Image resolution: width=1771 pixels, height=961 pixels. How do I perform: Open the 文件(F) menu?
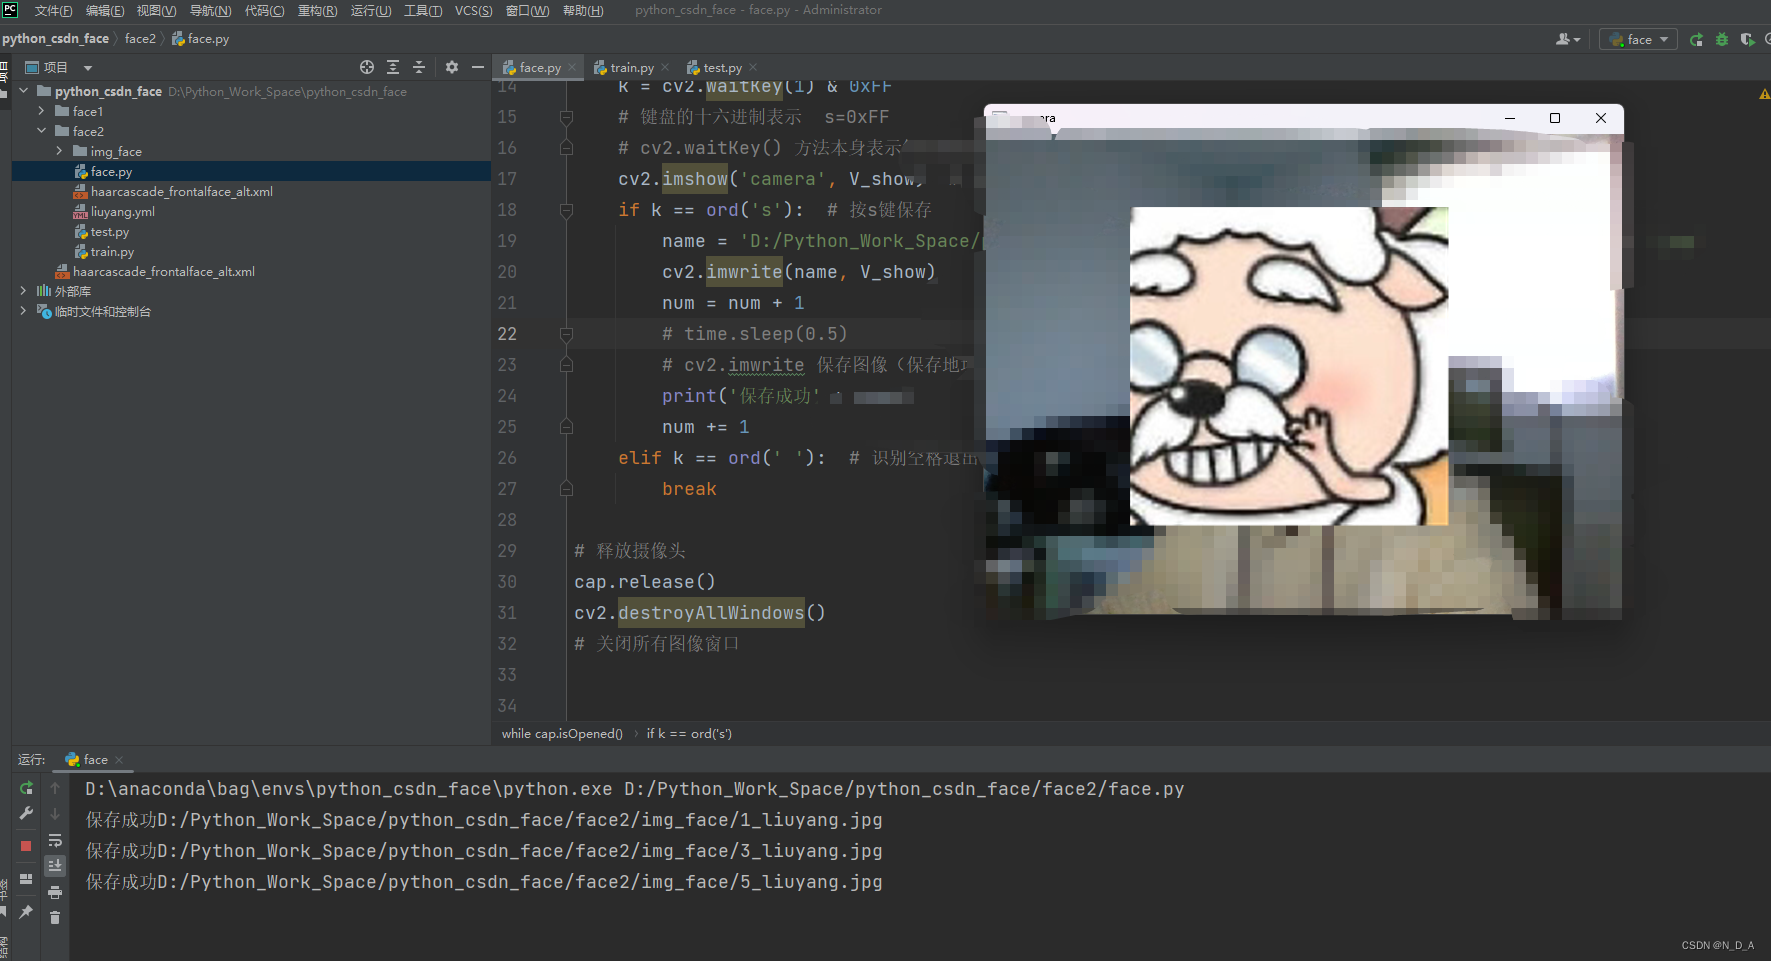pos(53,11)
